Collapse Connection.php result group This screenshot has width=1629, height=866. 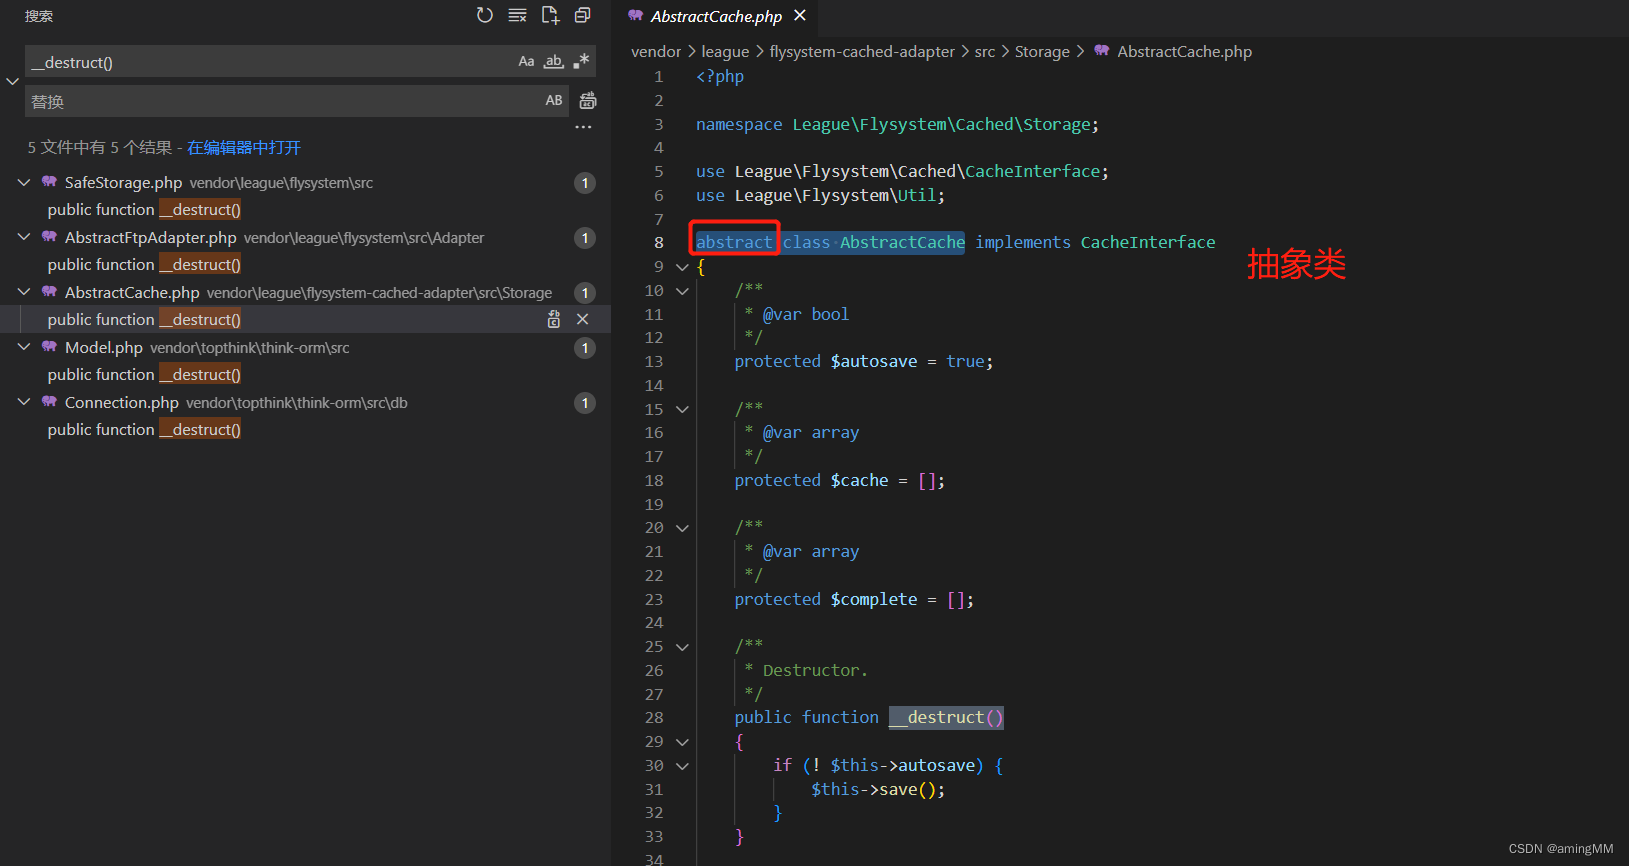click(x=24, y=402)
